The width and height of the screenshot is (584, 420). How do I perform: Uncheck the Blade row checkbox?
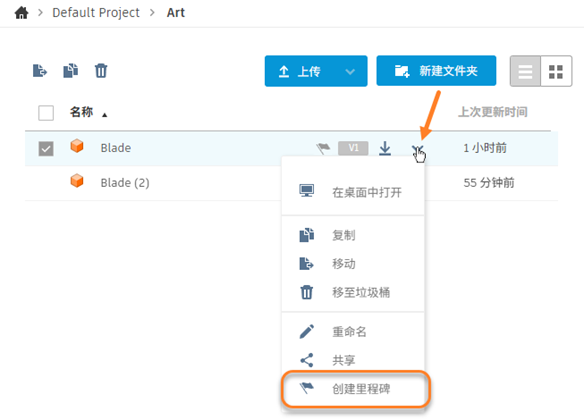46,149
